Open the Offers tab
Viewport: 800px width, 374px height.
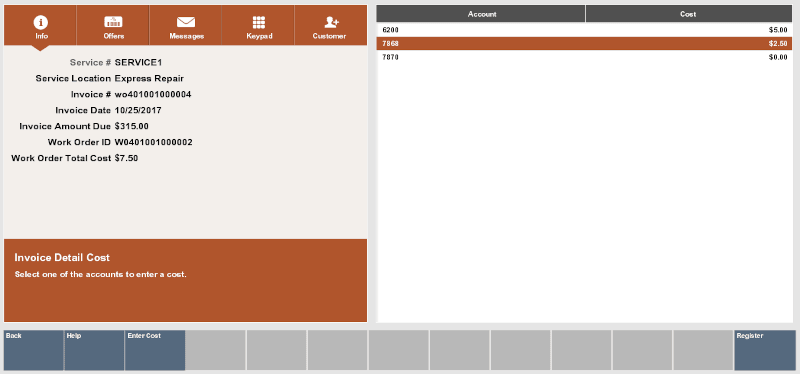(x=113, y=26)
